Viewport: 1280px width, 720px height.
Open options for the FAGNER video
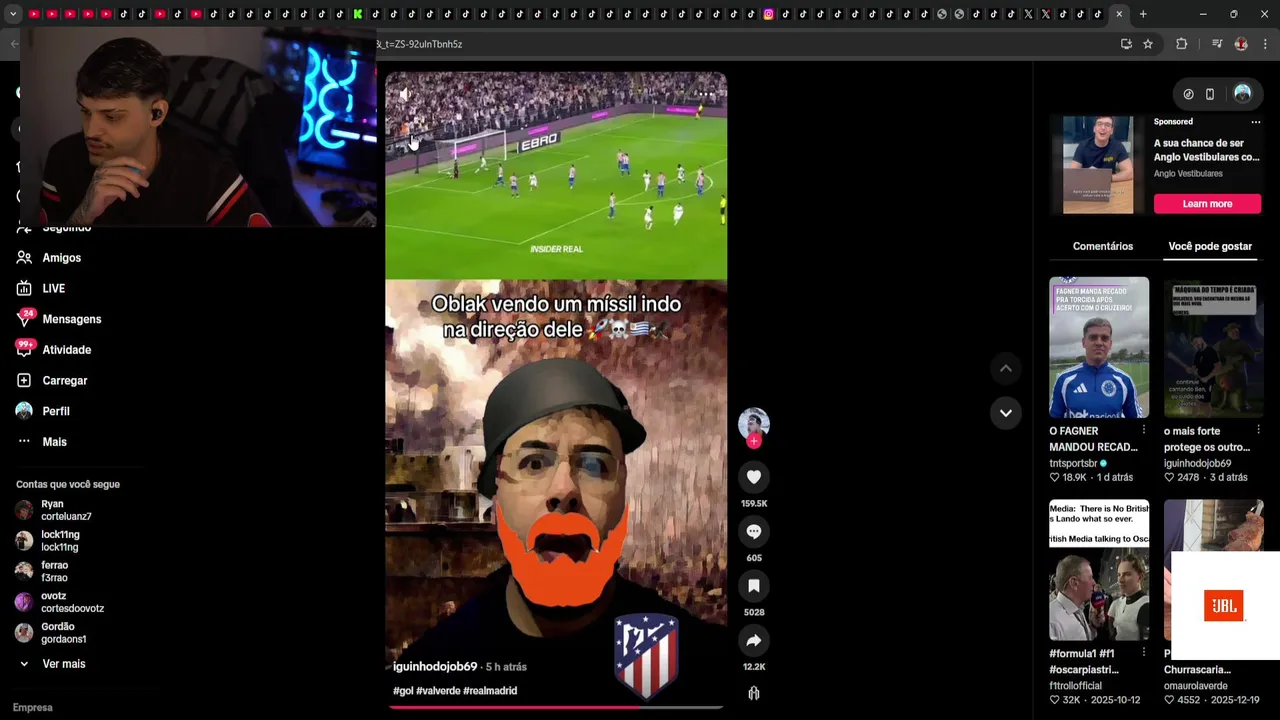coord(1144,430)
